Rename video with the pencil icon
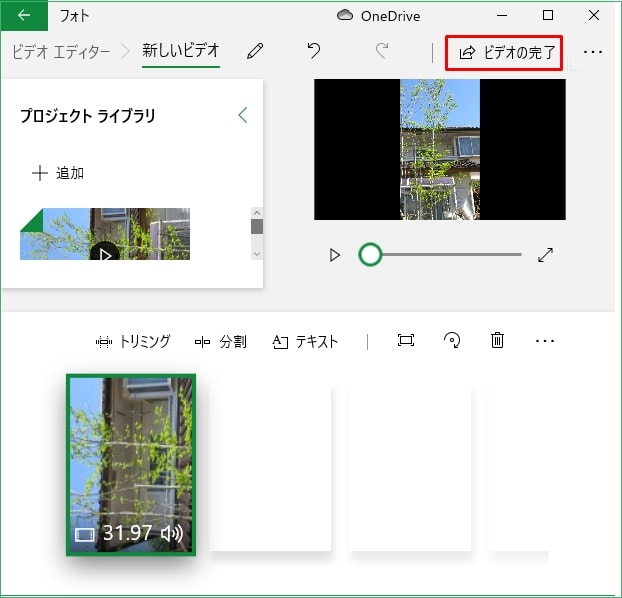The width and height of the screenshot is (622, 598). [x=255, y=51]
